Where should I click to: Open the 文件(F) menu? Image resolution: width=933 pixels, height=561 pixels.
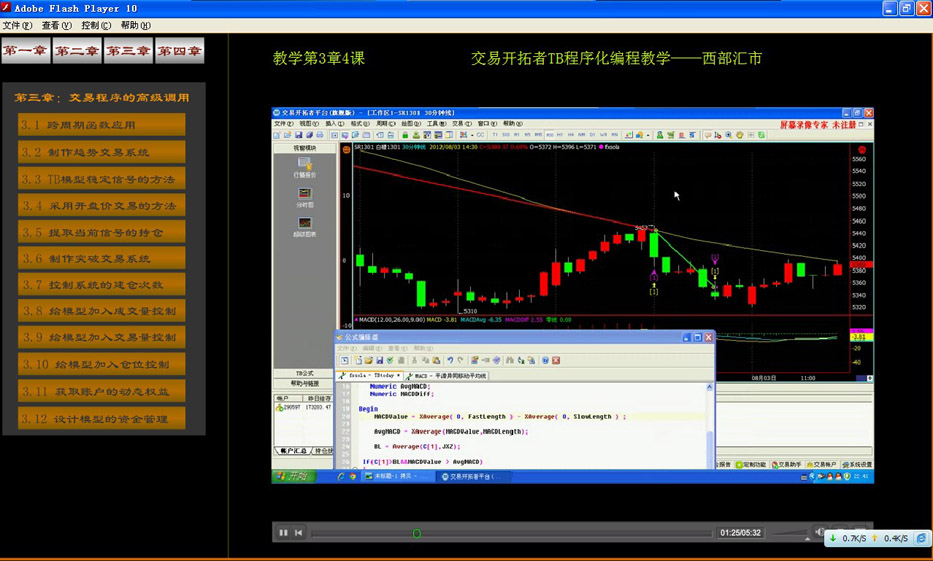click(x=17, y=25)
